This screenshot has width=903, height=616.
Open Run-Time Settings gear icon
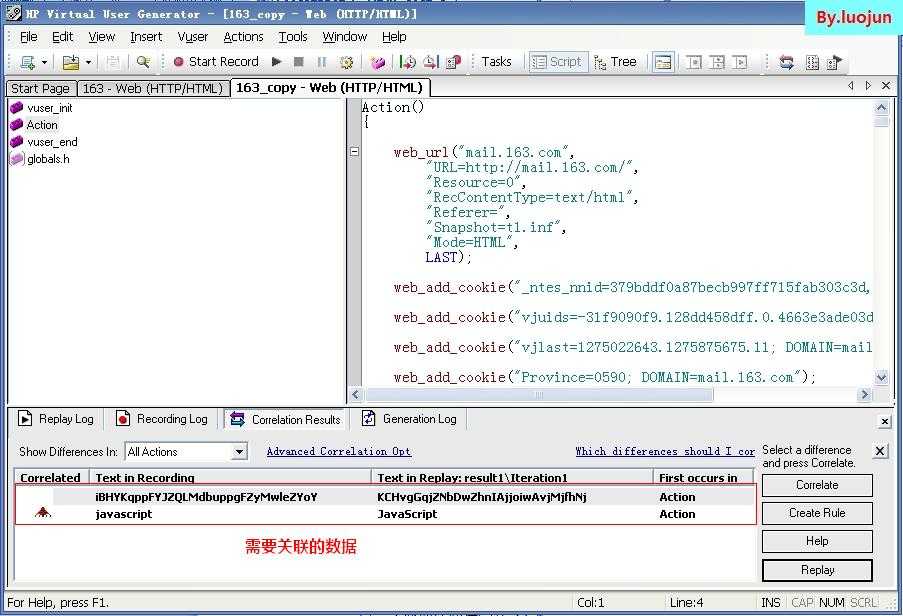[x=346, y=62]
